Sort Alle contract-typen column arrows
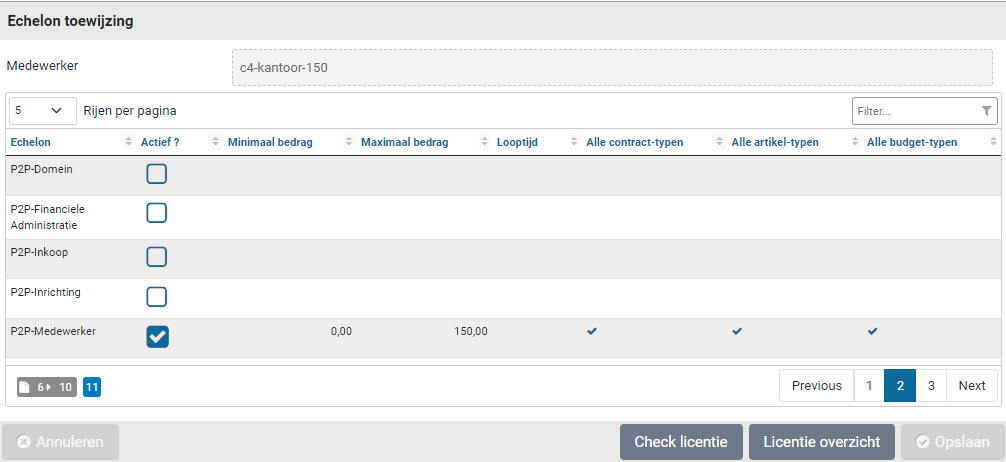1006x462 pixels. coord(721,142)
